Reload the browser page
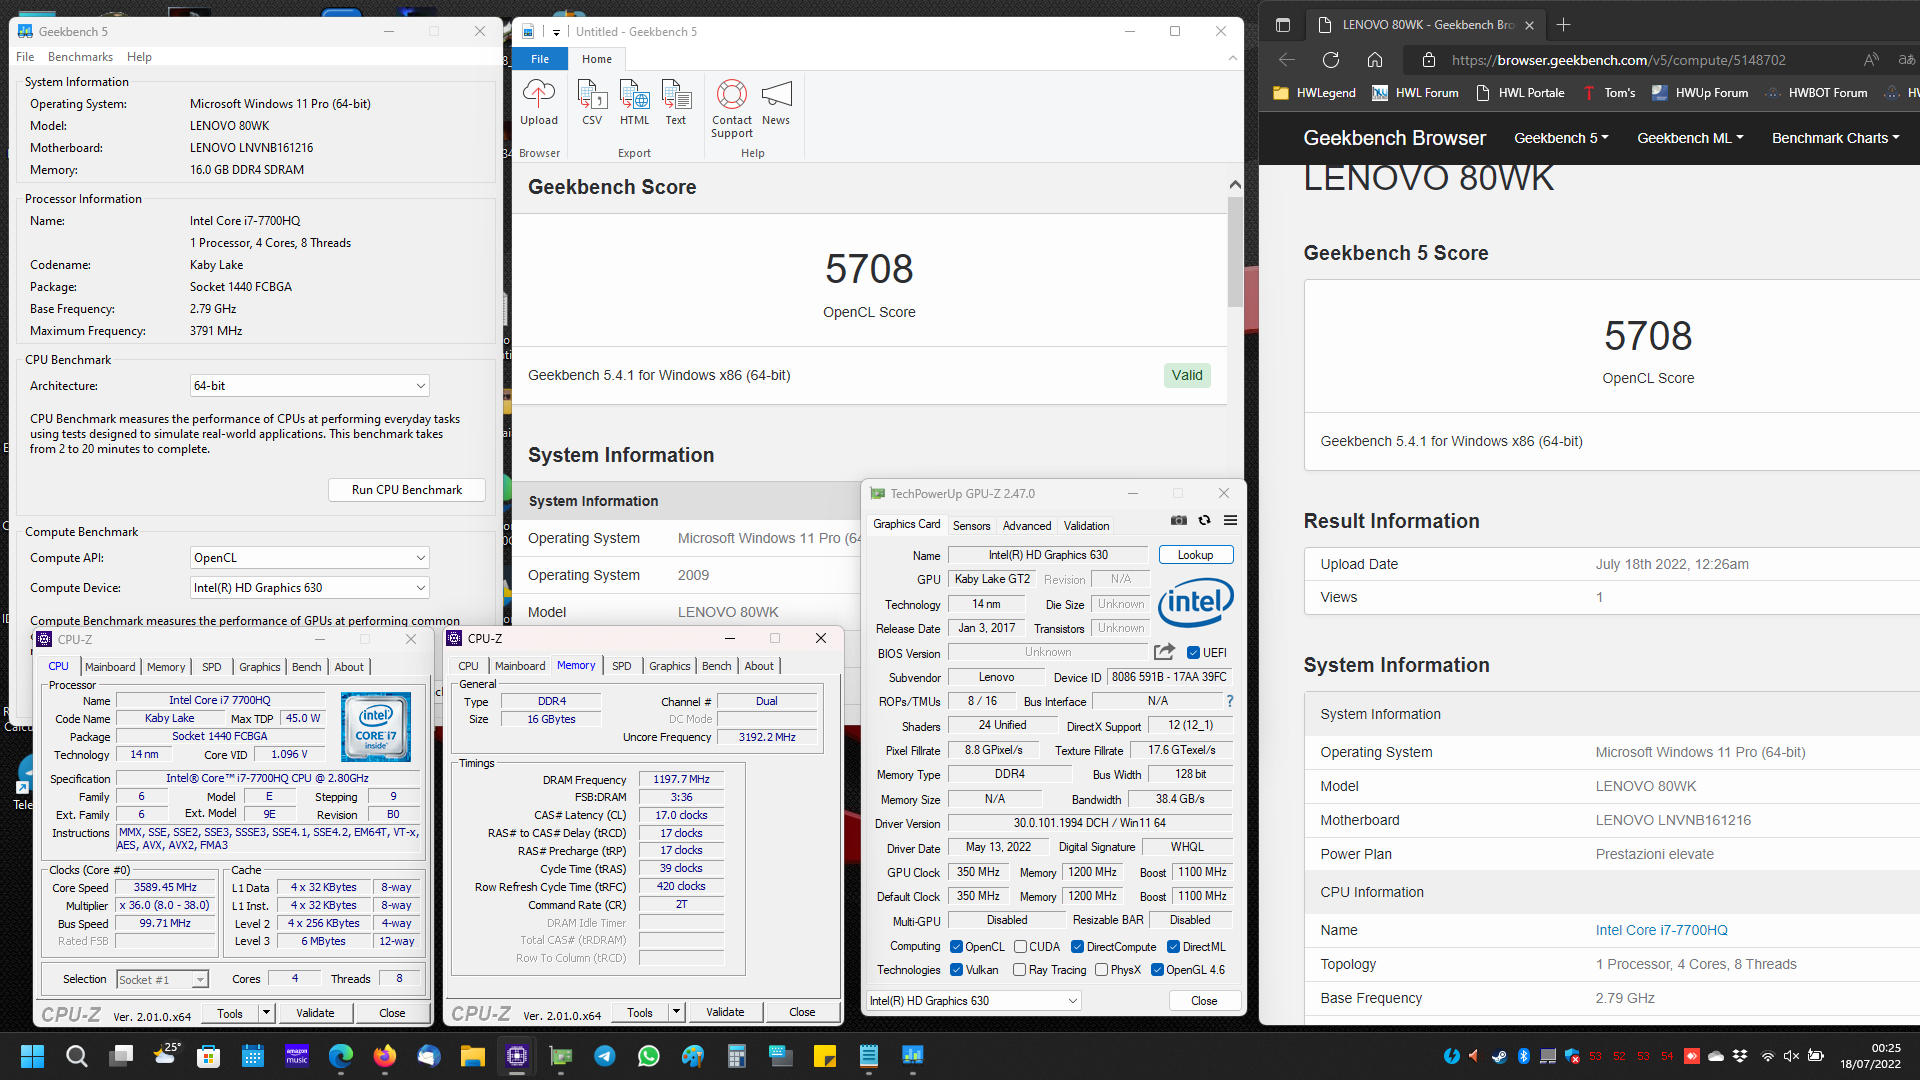The height and width of the screenshot is (1080, 1920). click(x=1330, y=60)
